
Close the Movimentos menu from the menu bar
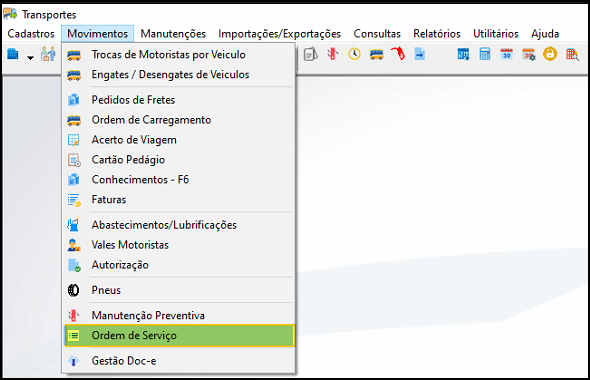97,33
